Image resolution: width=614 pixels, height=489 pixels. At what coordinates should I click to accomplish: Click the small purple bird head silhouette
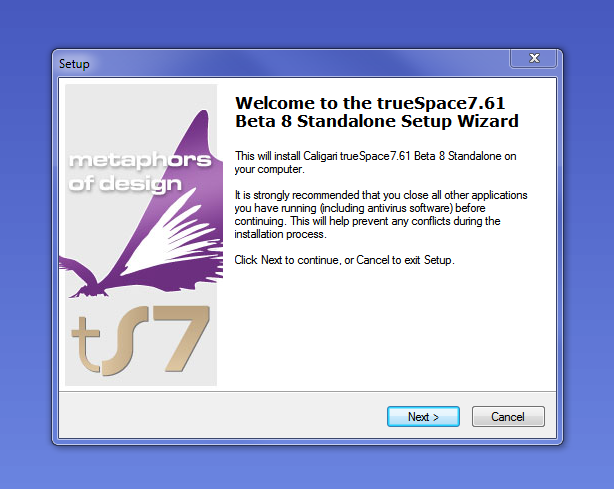pos(78,272)
